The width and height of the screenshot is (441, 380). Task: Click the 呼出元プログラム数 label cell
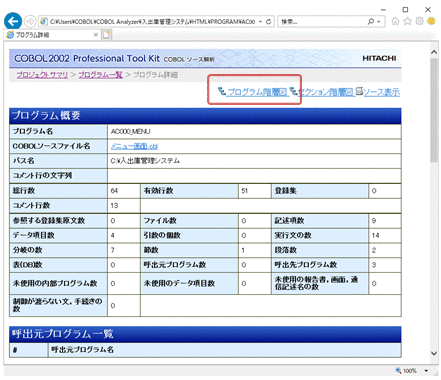[x=189, y=265]
